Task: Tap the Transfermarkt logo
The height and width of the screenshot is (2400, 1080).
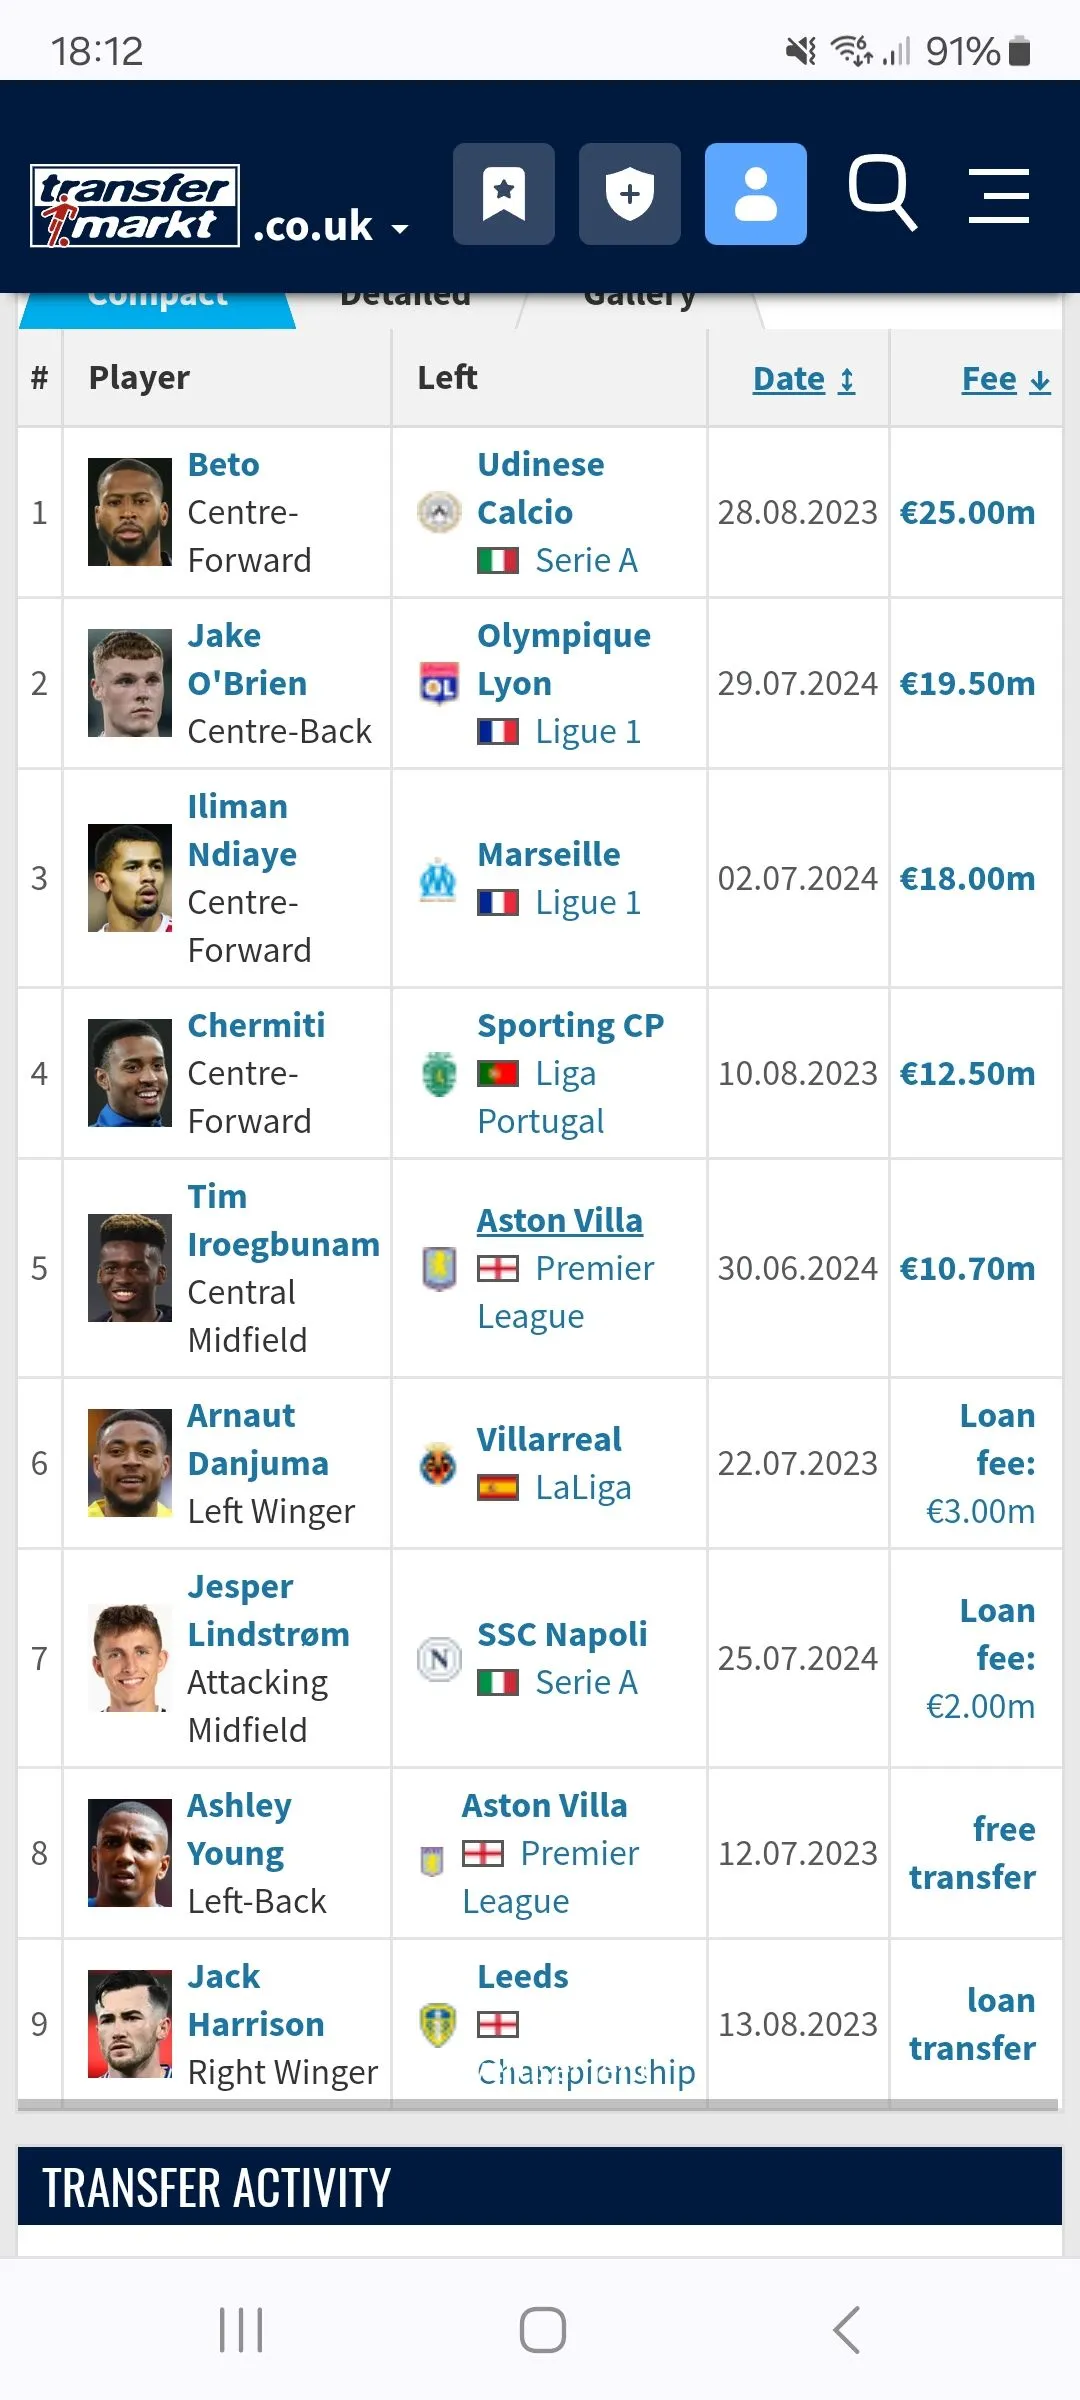Action: [135, 206]
